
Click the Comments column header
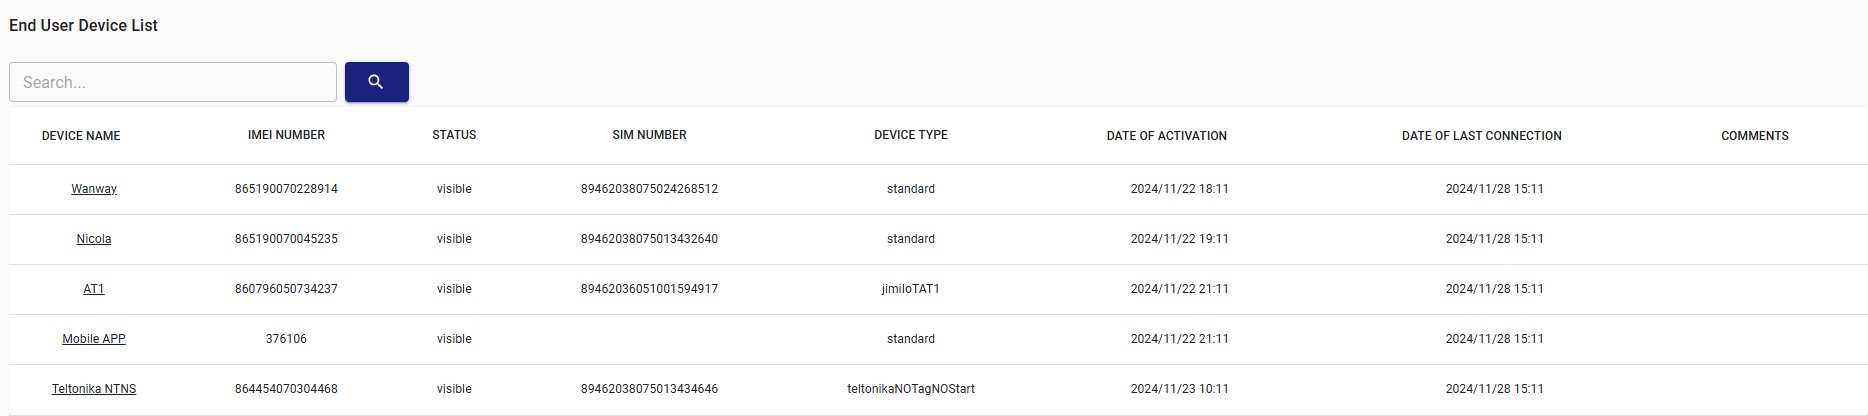pos(1754,136)
